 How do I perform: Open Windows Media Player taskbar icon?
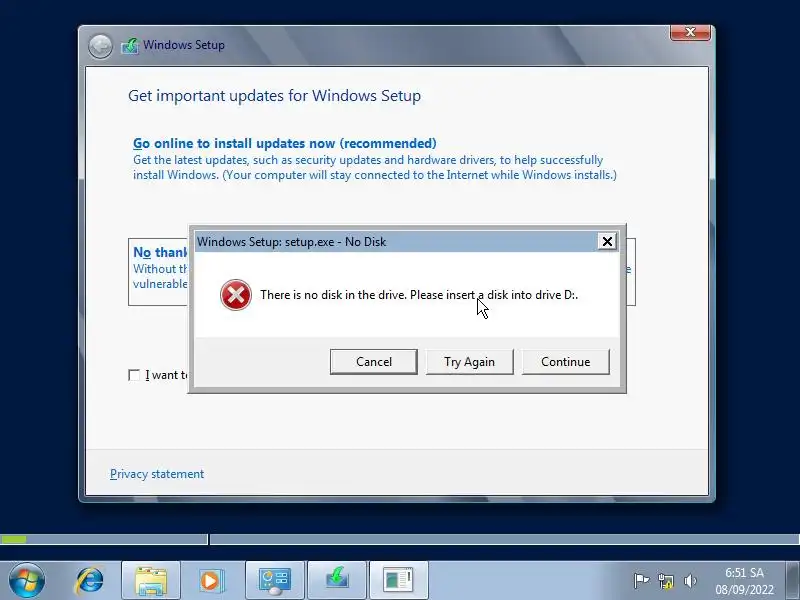(210, 581)
